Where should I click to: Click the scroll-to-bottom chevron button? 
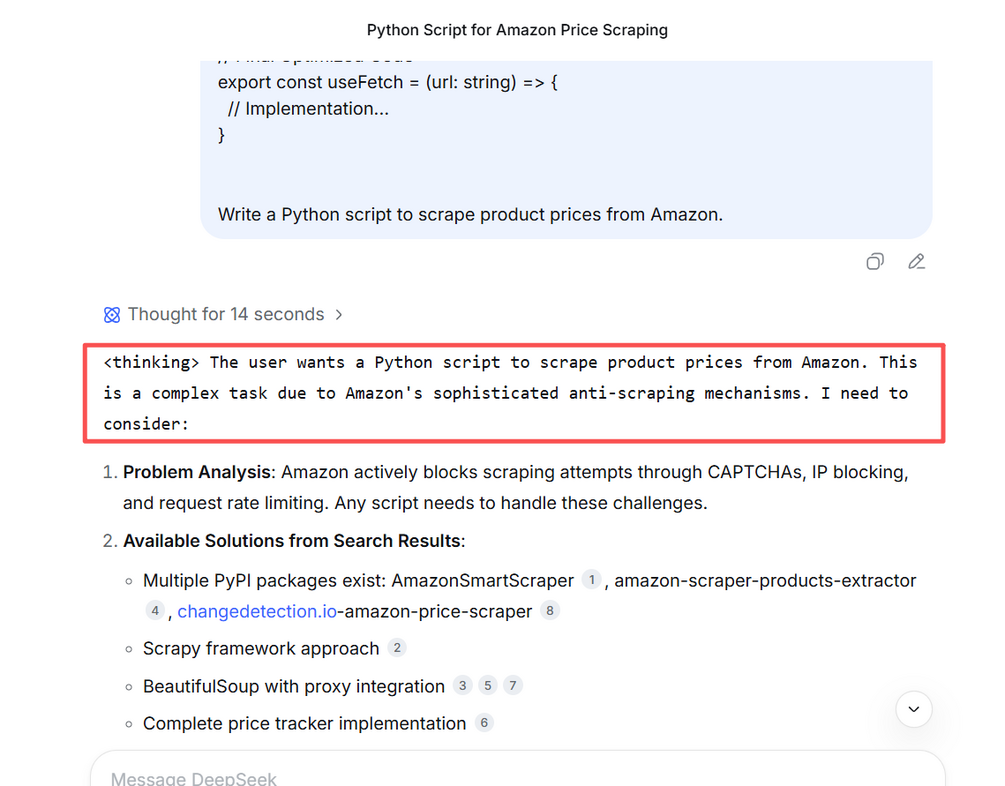pos(913,709)
